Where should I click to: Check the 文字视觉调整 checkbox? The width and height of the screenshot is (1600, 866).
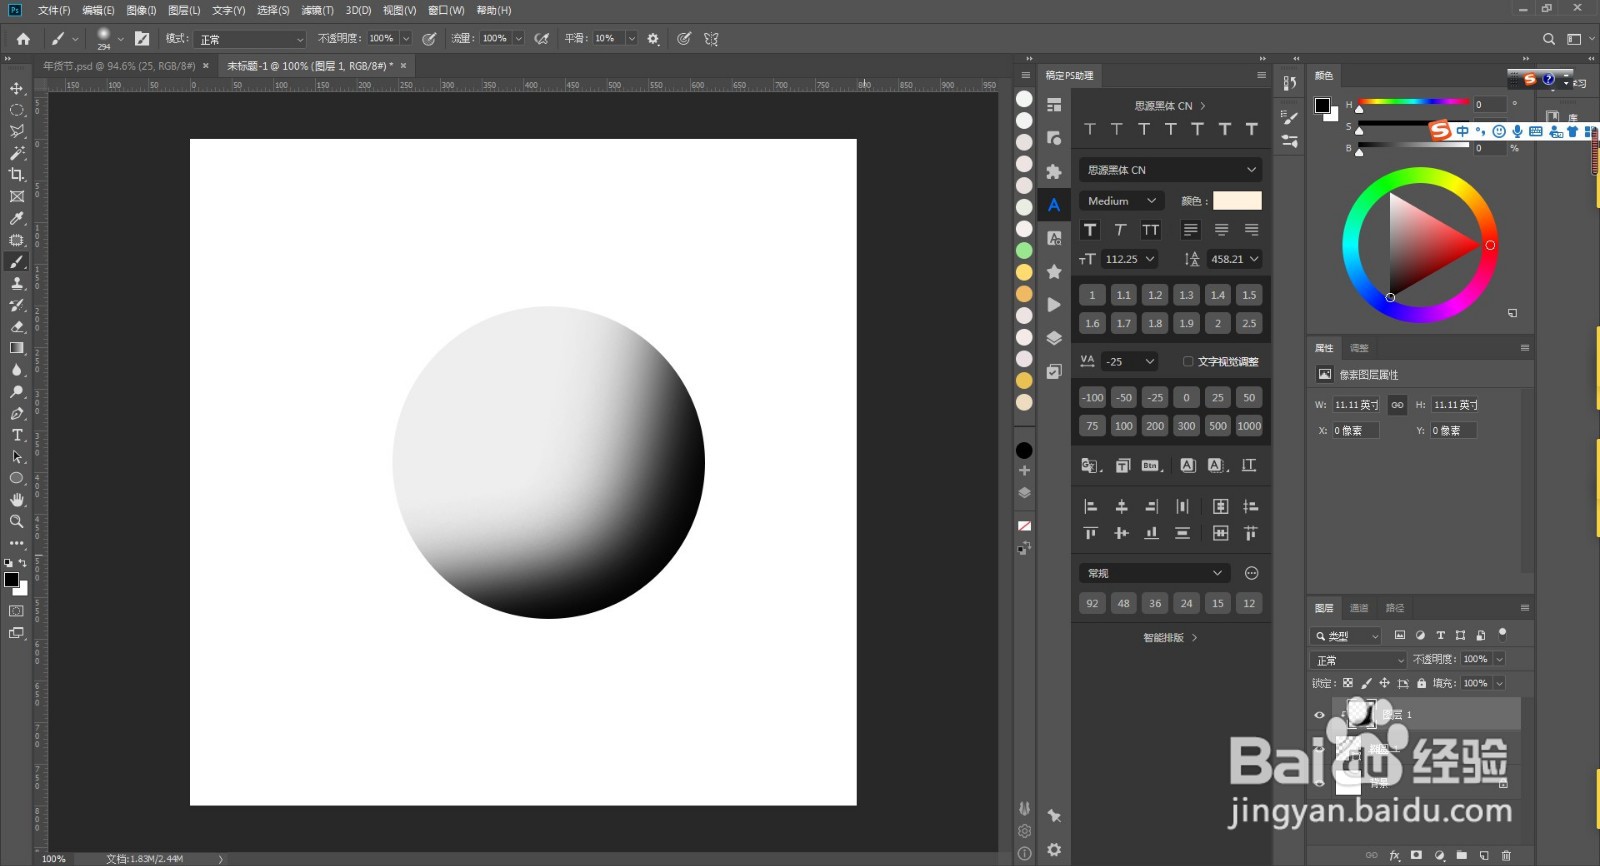[1188, 362]
